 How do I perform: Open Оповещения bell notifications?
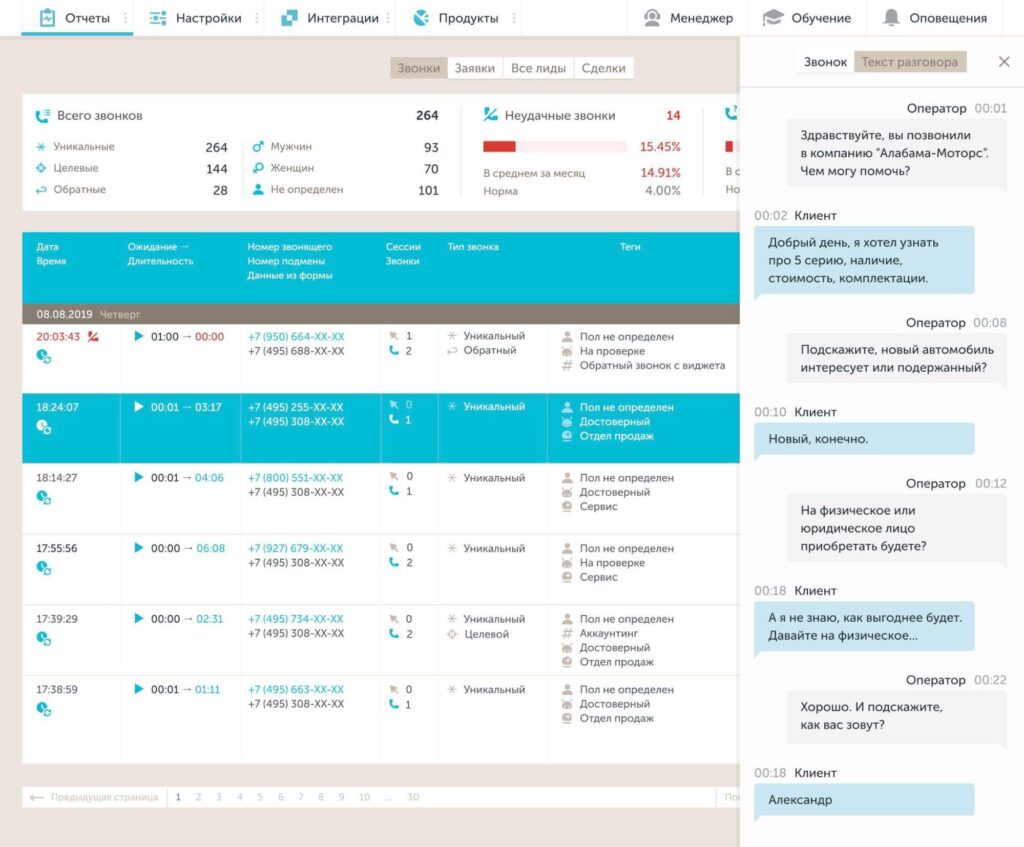coord(891,18)
